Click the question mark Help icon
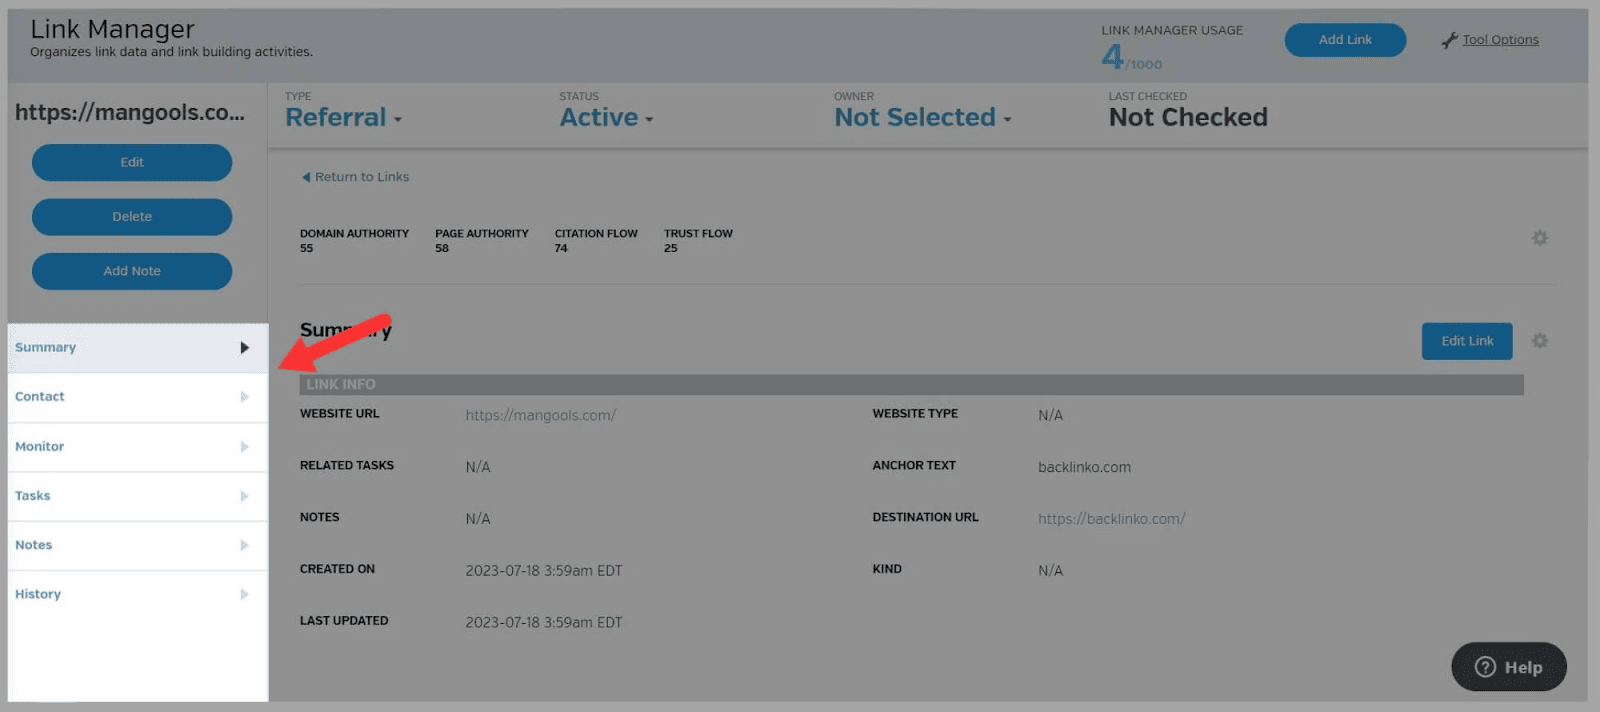This screenshot has width=1600, height=712. click(1485, 667)
